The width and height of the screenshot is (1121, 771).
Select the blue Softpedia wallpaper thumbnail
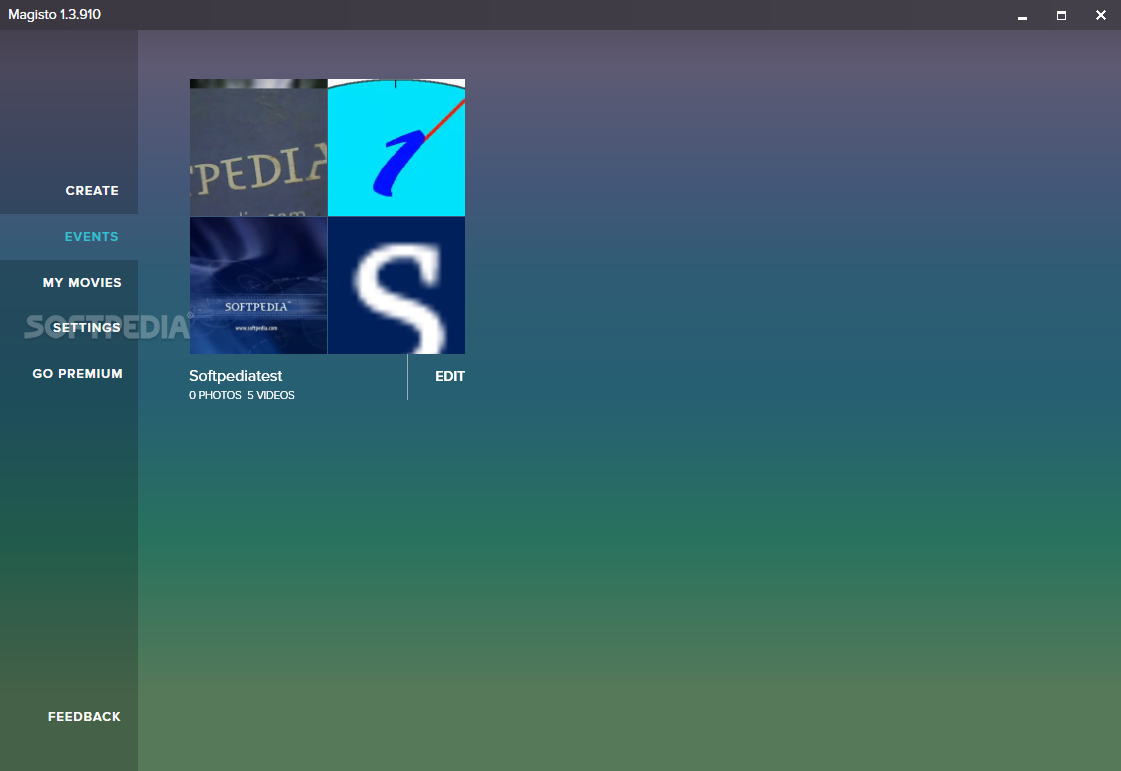click(x=258, y=285)
